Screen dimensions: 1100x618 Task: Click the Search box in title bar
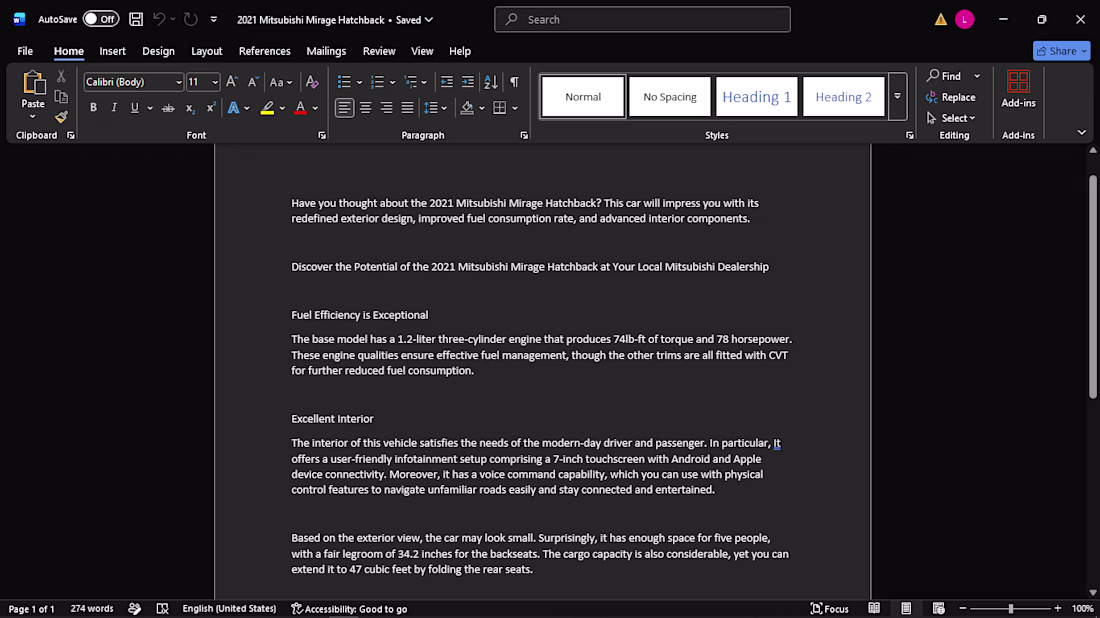(x=642, y=20)
